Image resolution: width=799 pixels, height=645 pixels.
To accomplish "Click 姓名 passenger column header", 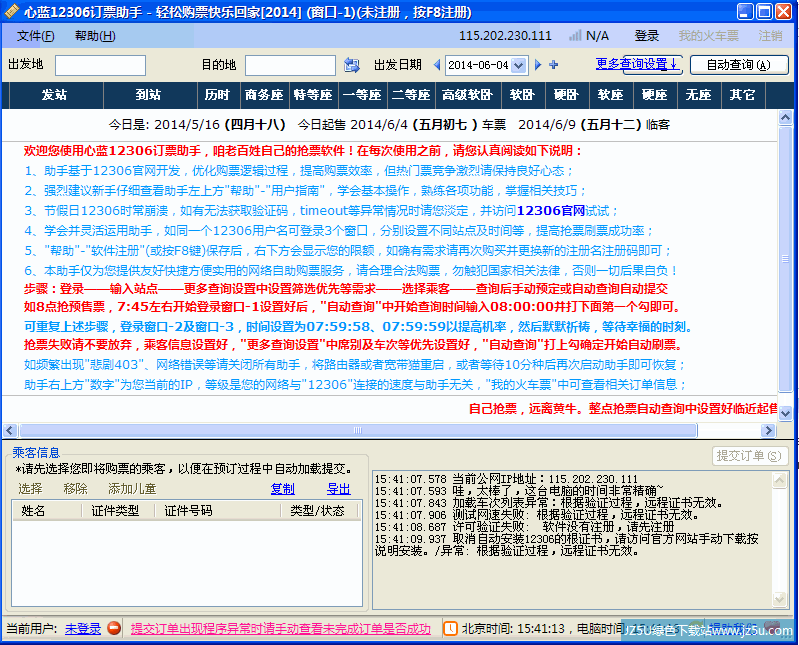I will tap(46, 510).
